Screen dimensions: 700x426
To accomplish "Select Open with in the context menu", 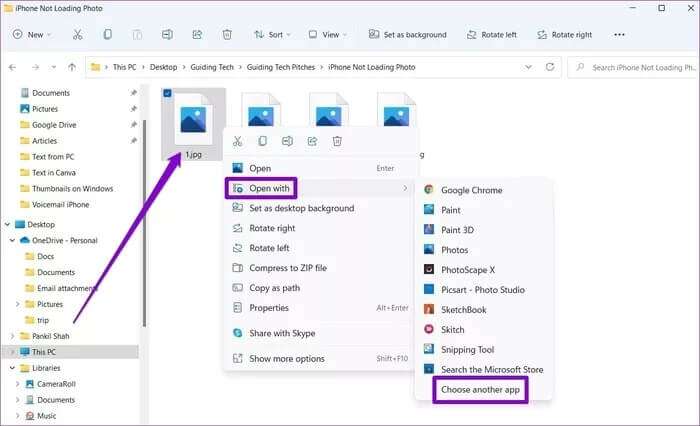I will click(320, 188).
